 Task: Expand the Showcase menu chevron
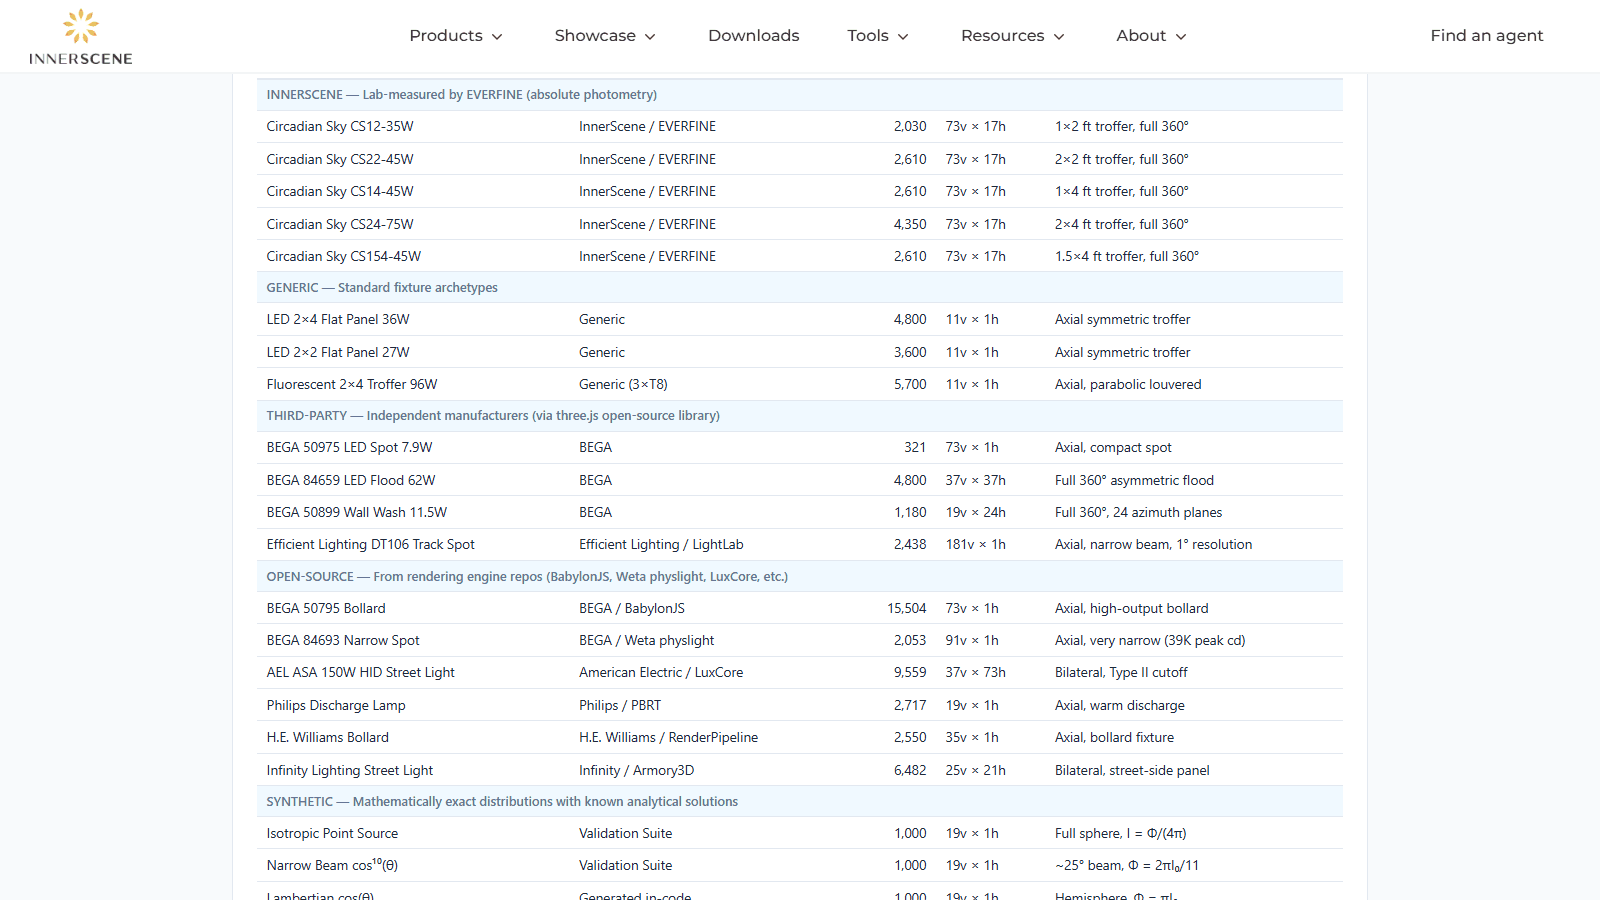pyautogui.click(x=650, y=37)
